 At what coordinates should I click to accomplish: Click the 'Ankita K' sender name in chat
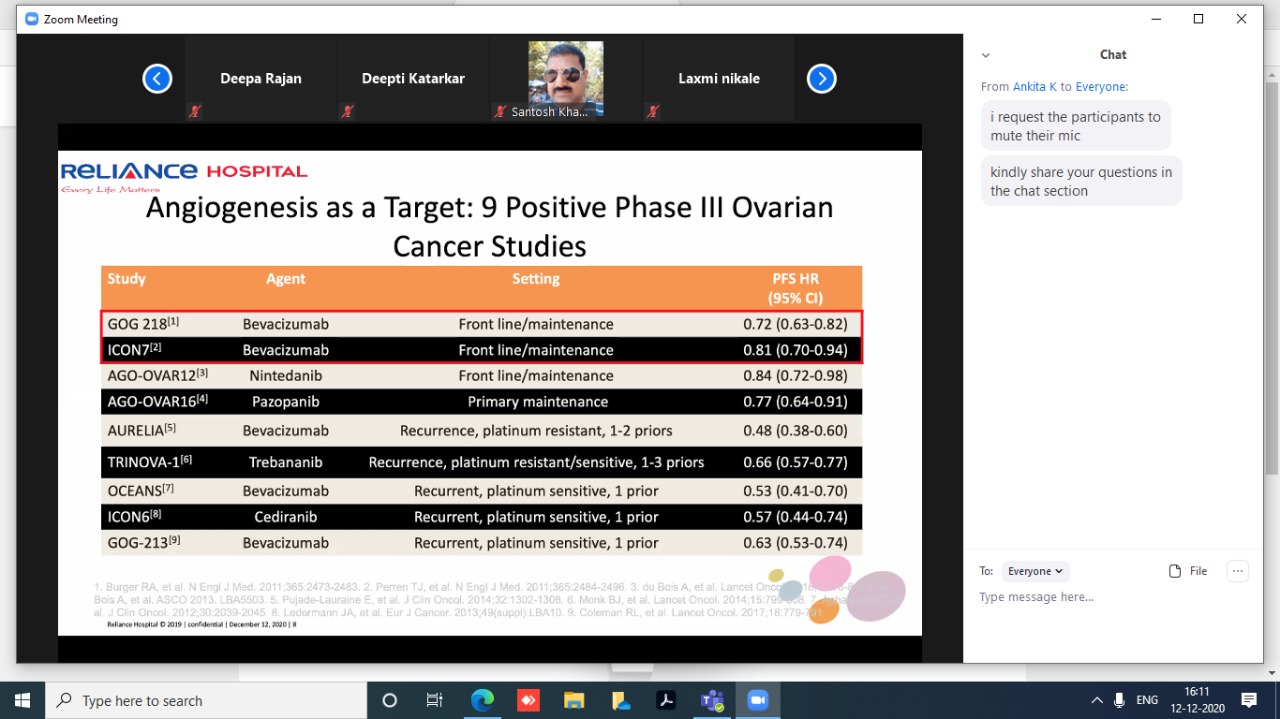(1035, 87)
